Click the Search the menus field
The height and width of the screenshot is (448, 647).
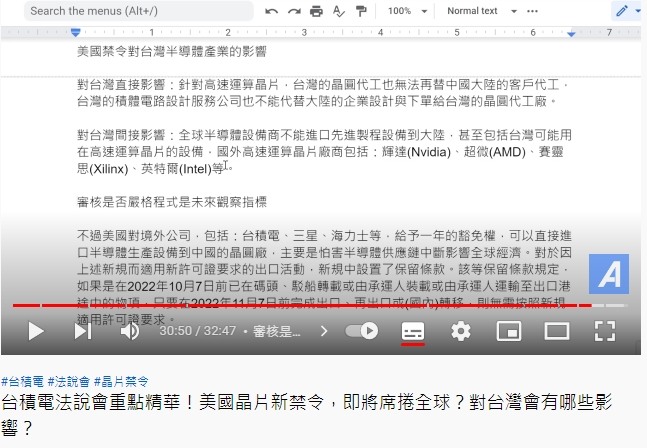click(139, 11)
